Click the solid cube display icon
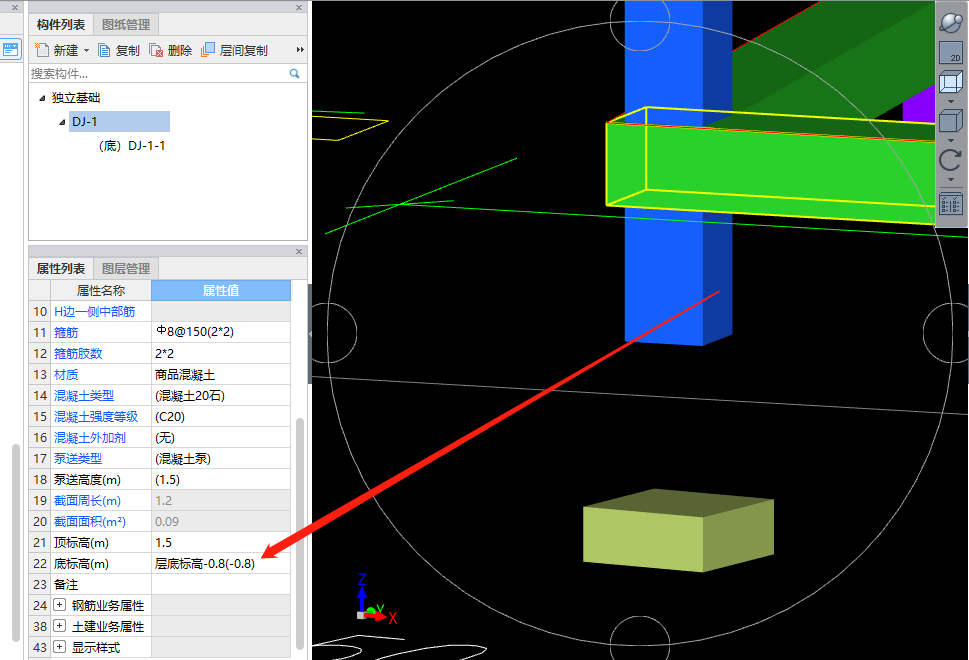The height and width of the screenshot is (660, 969). (951, 121)
